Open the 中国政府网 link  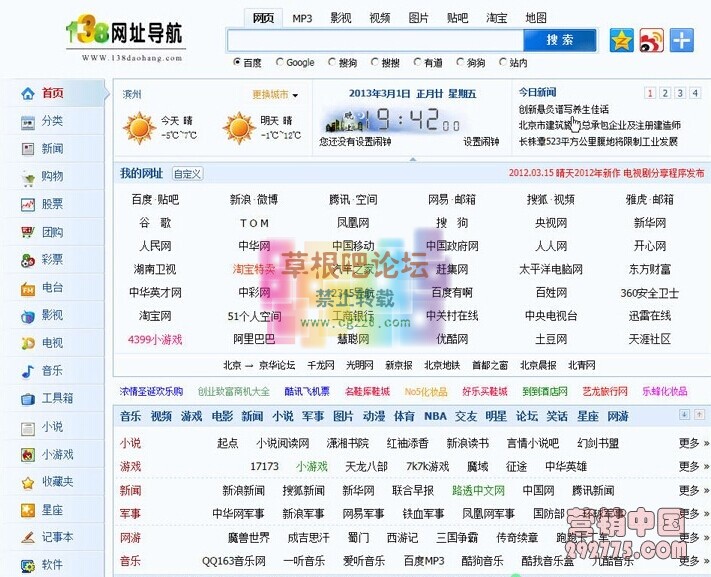point(452,246)
